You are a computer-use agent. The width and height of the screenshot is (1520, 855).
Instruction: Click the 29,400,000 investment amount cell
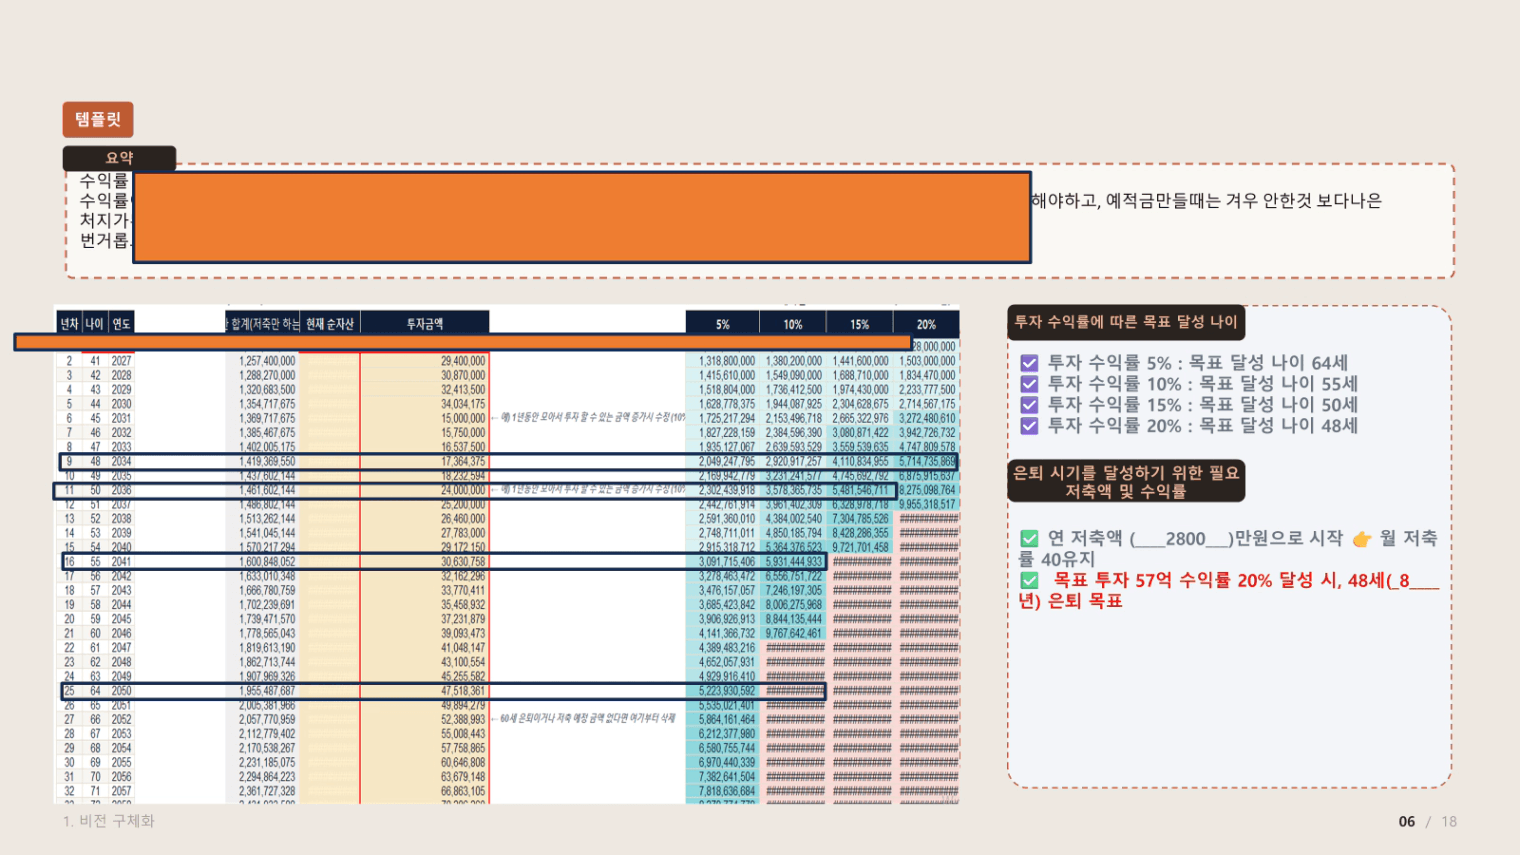[463, 361]
